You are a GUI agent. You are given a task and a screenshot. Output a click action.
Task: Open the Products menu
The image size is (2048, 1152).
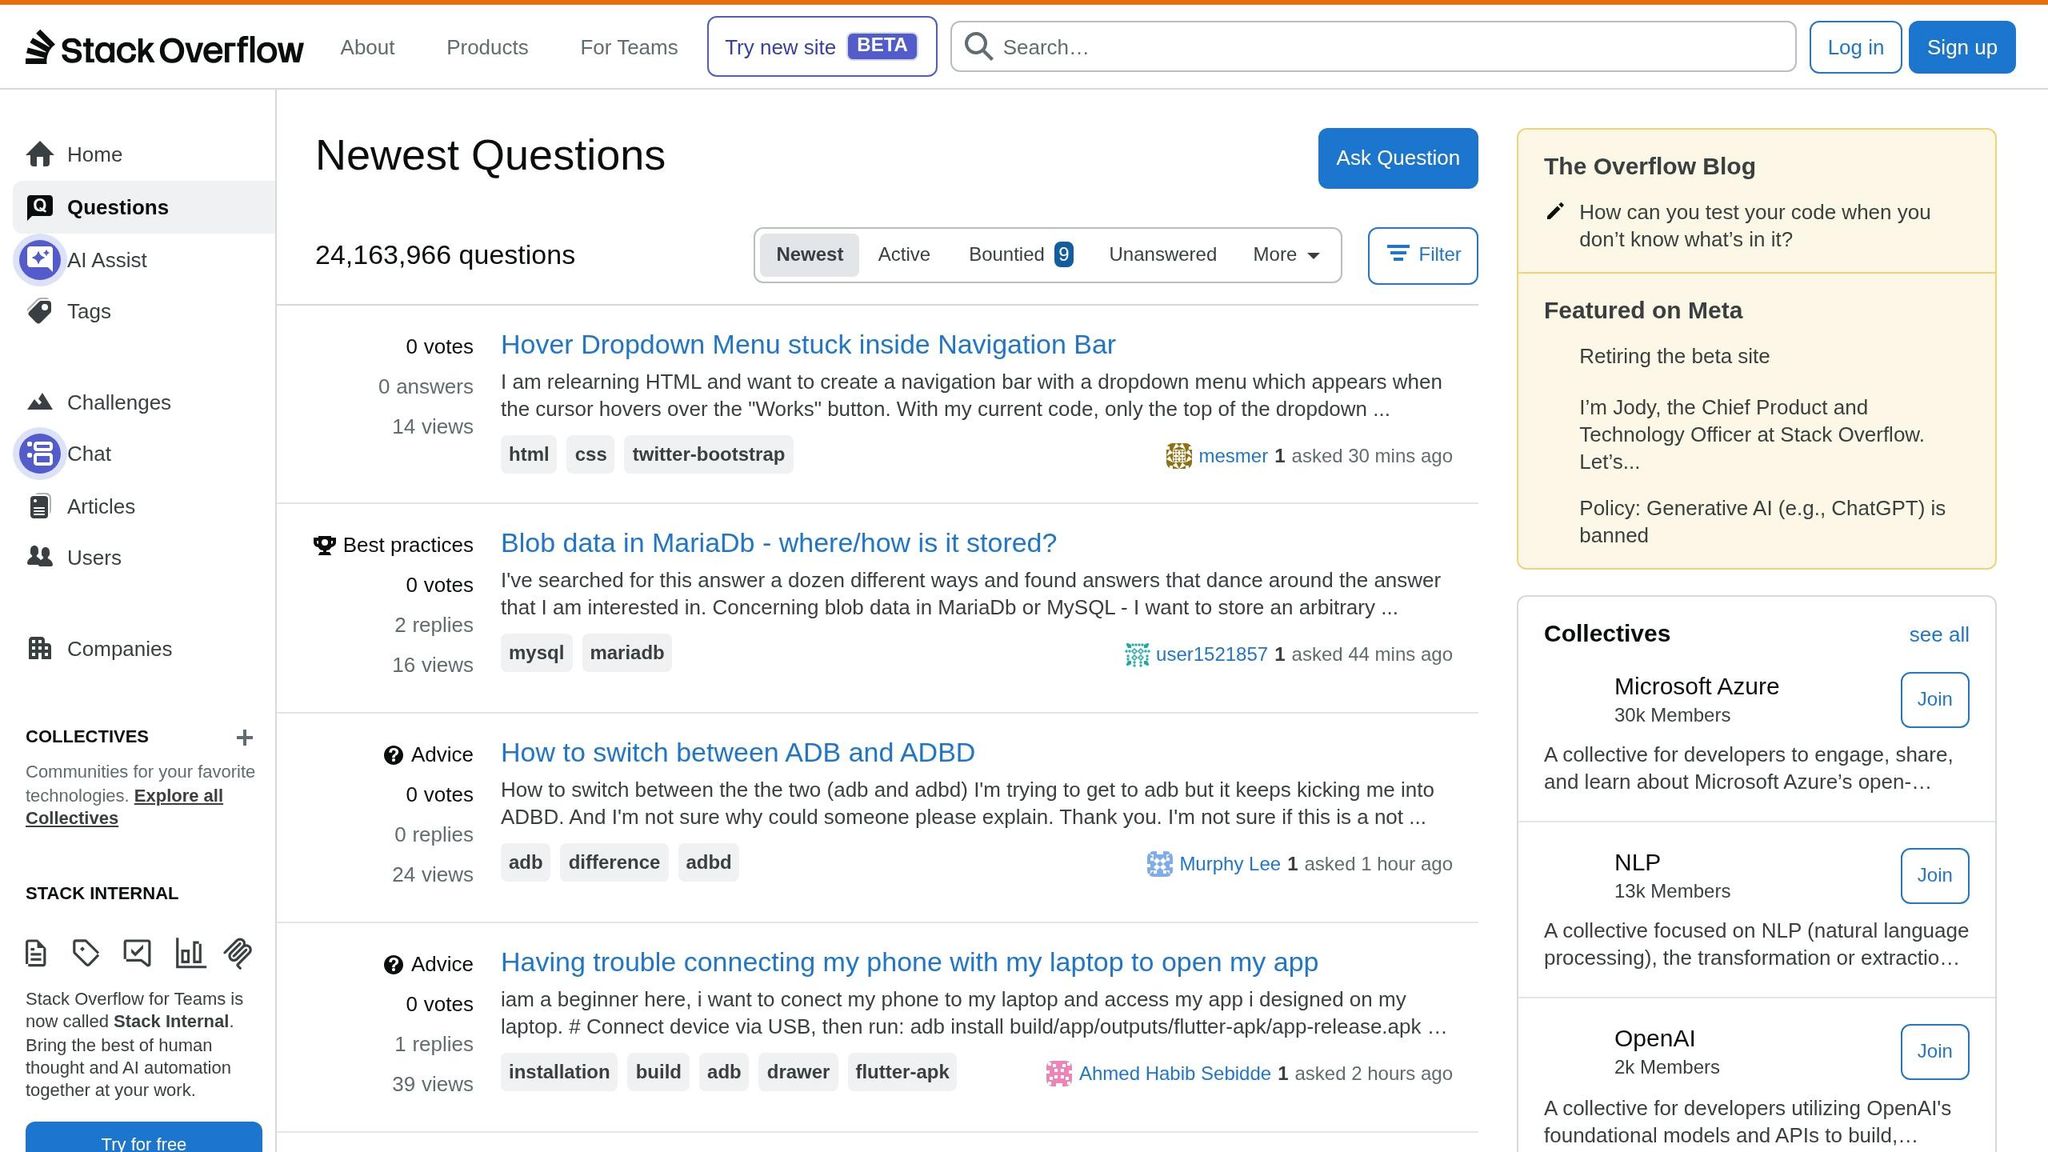487,47
